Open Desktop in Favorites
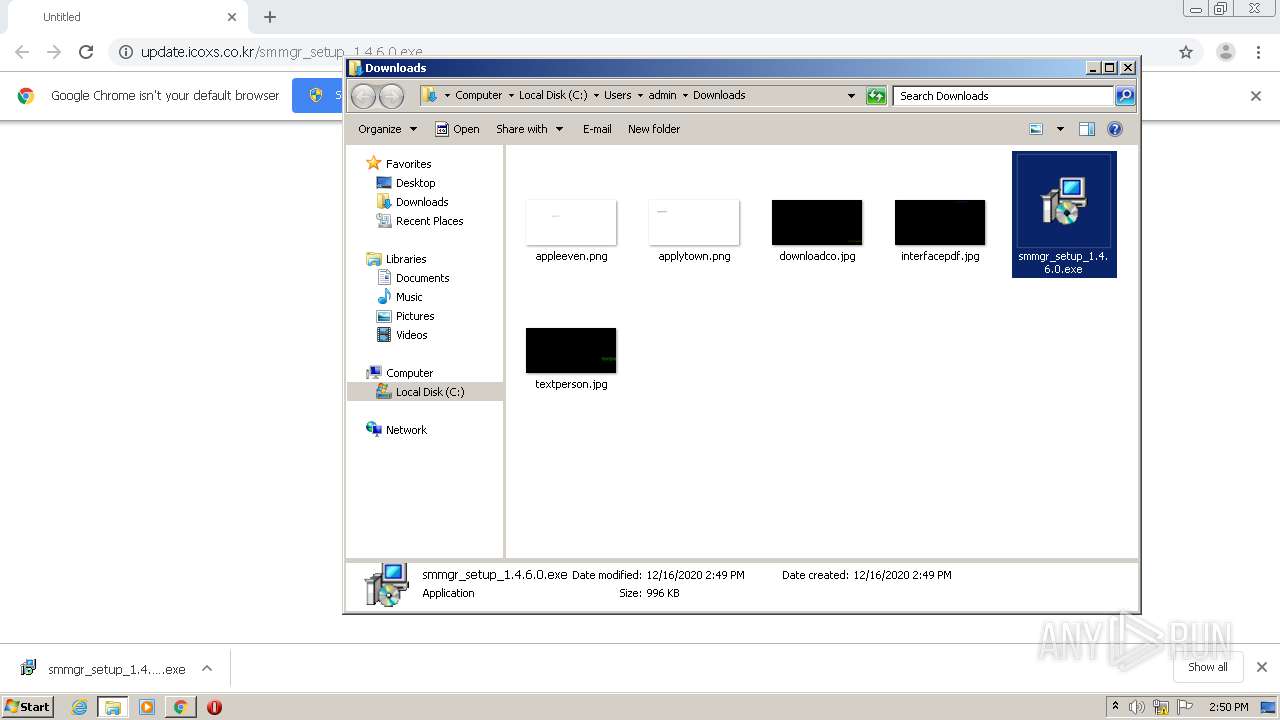This screenshot has height=720, width=1280. pyautogui.click(x=415, y=183)
